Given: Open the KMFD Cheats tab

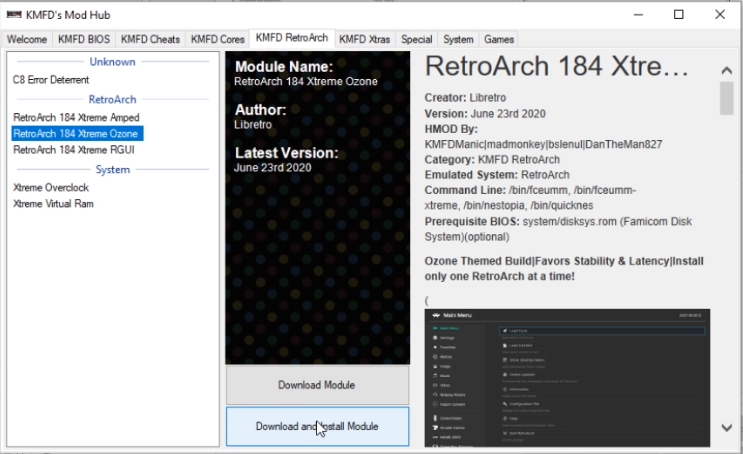Looking at the screenshot, I should (150, 39).
